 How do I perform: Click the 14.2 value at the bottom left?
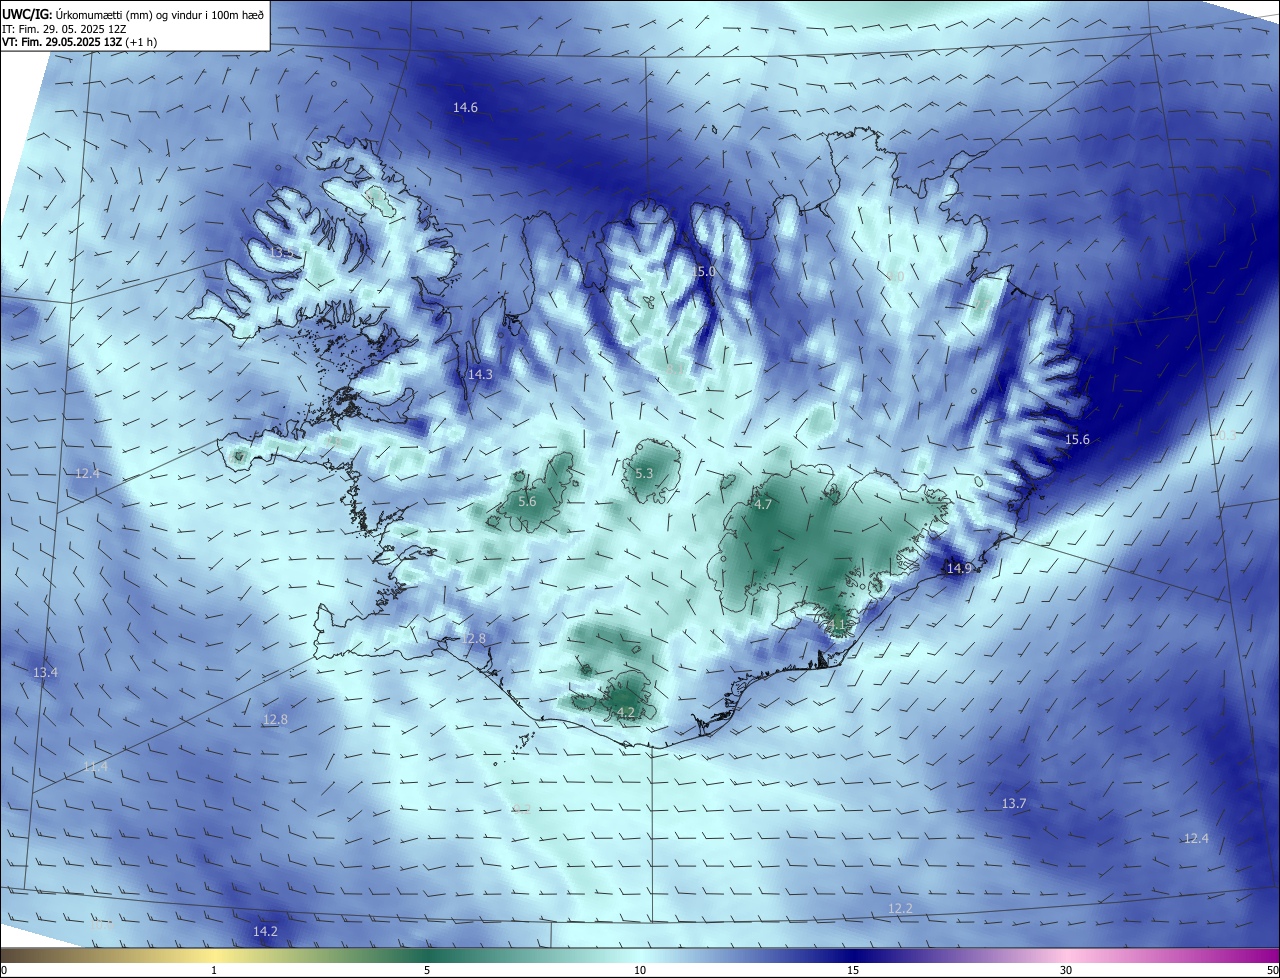265,930
